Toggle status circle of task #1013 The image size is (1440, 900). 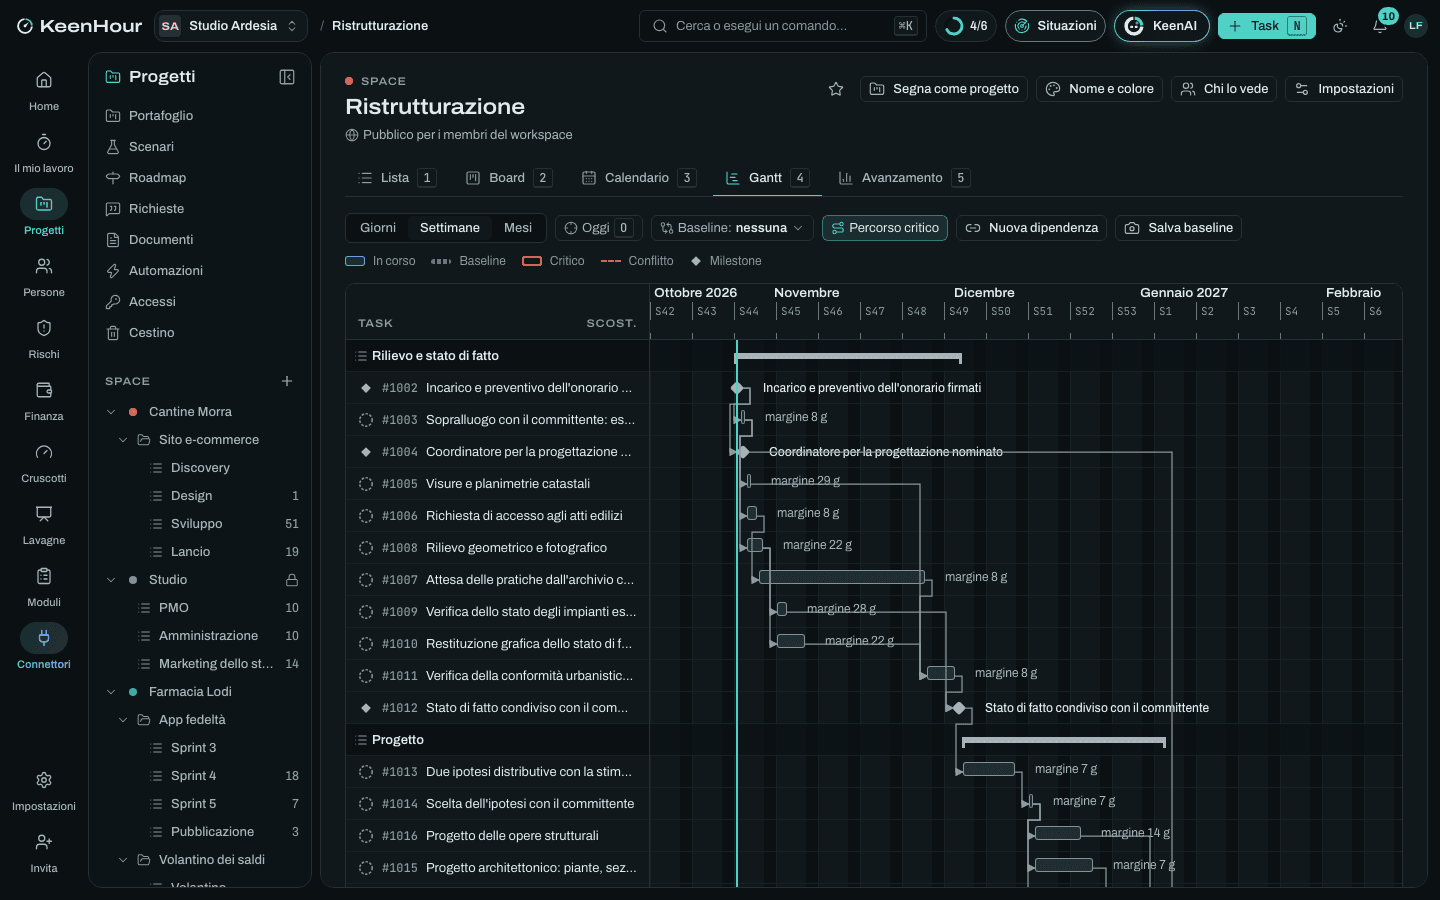[366, 772]
